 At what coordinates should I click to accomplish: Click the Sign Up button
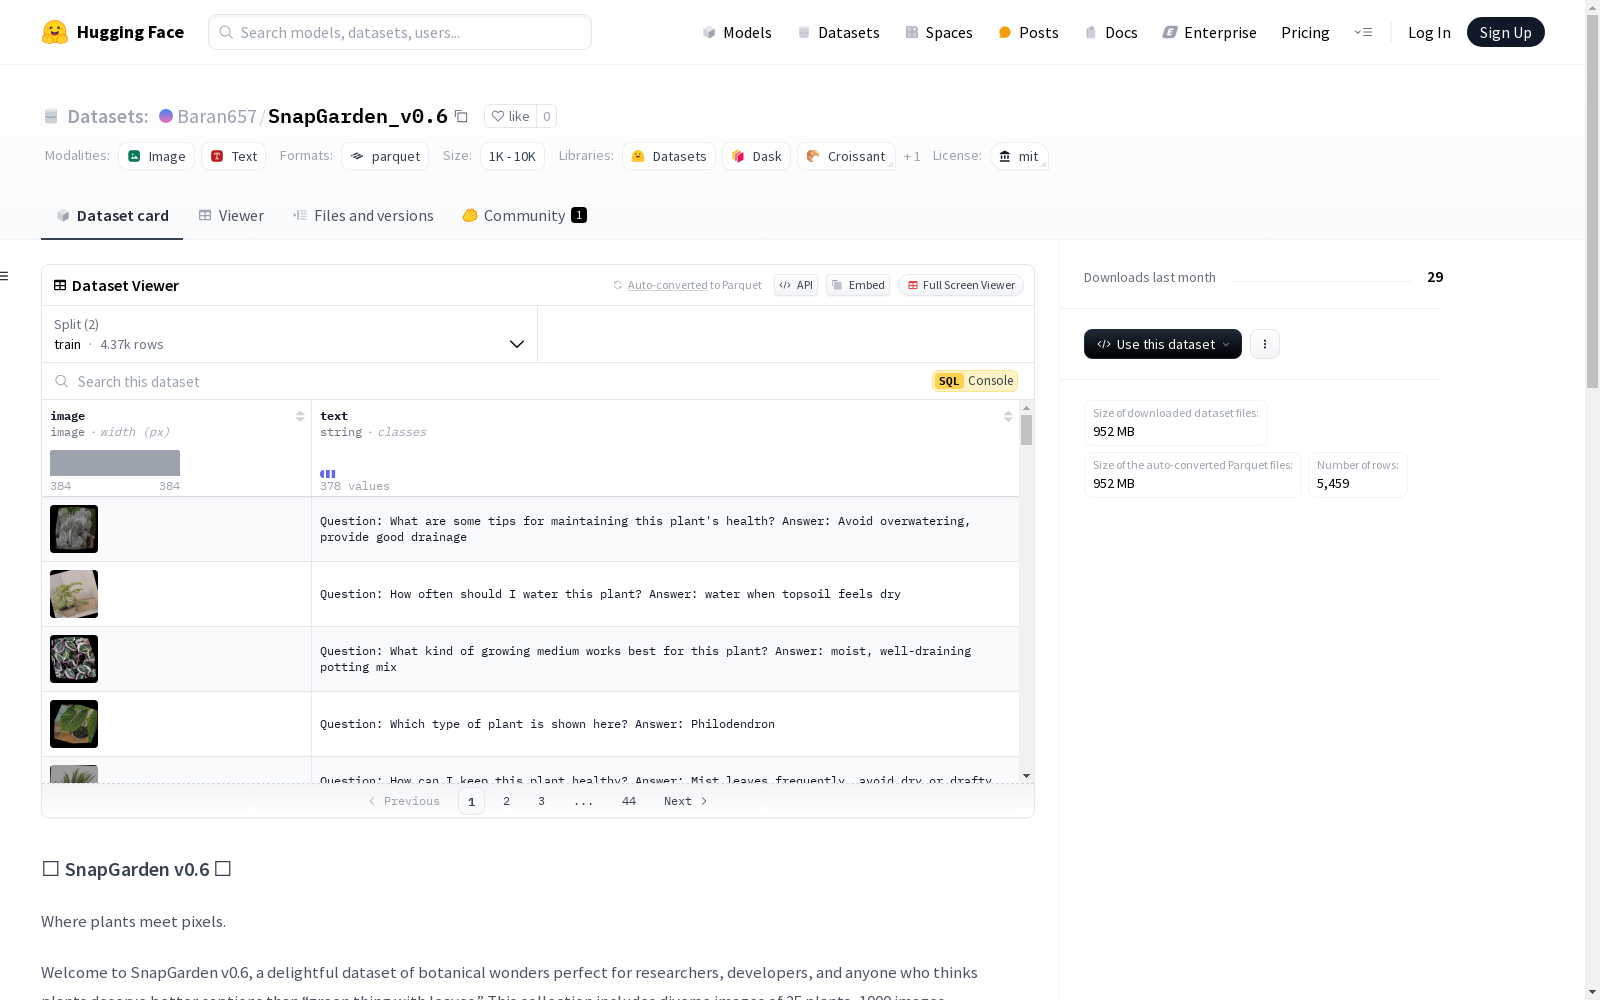(1505, 32)
